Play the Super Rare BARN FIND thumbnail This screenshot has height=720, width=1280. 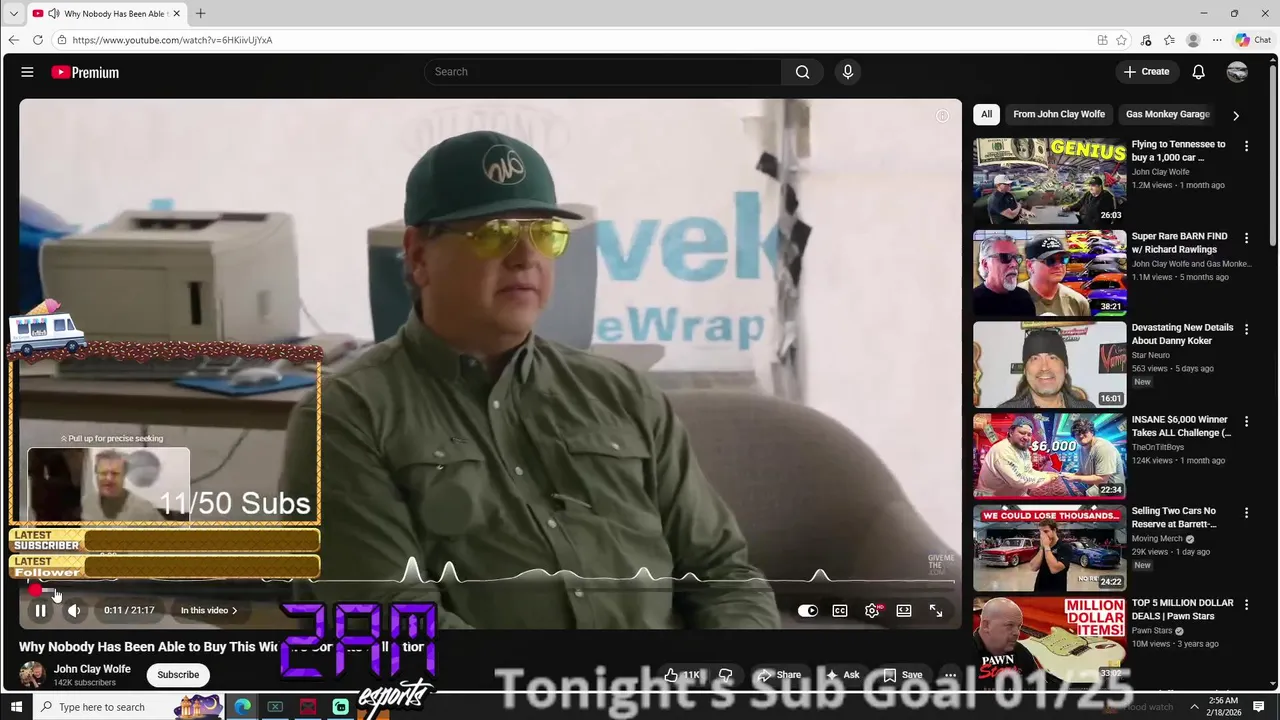coord(1050,273)
